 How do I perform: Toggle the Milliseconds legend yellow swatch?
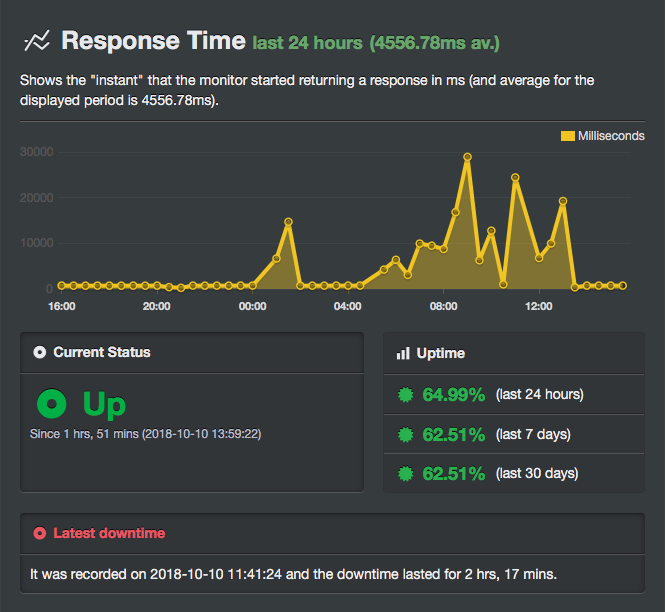pyautogui.click(x=567, y=136)
